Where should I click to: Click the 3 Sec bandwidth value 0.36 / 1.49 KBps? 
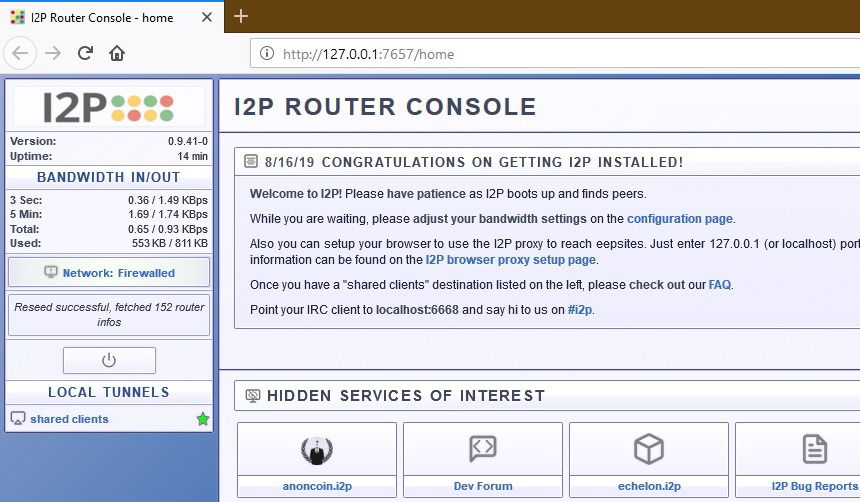[x=168, y=200]
